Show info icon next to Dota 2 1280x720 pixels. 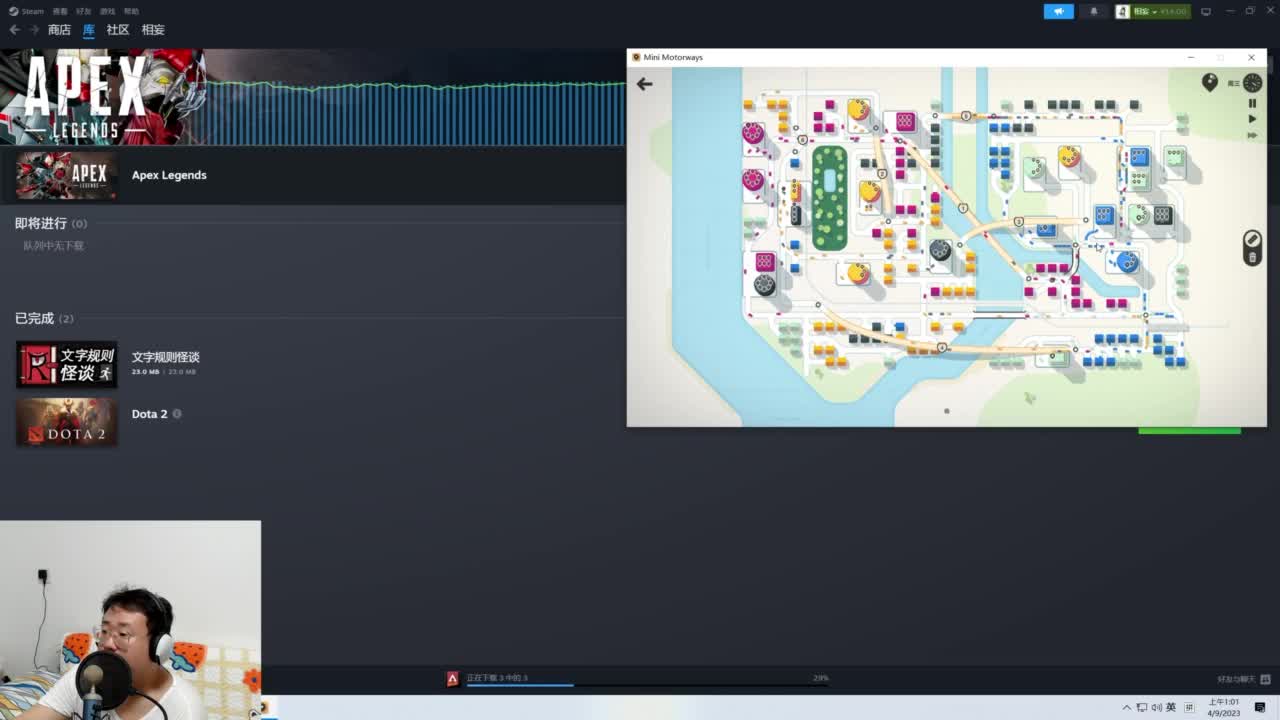click(177, 413)
